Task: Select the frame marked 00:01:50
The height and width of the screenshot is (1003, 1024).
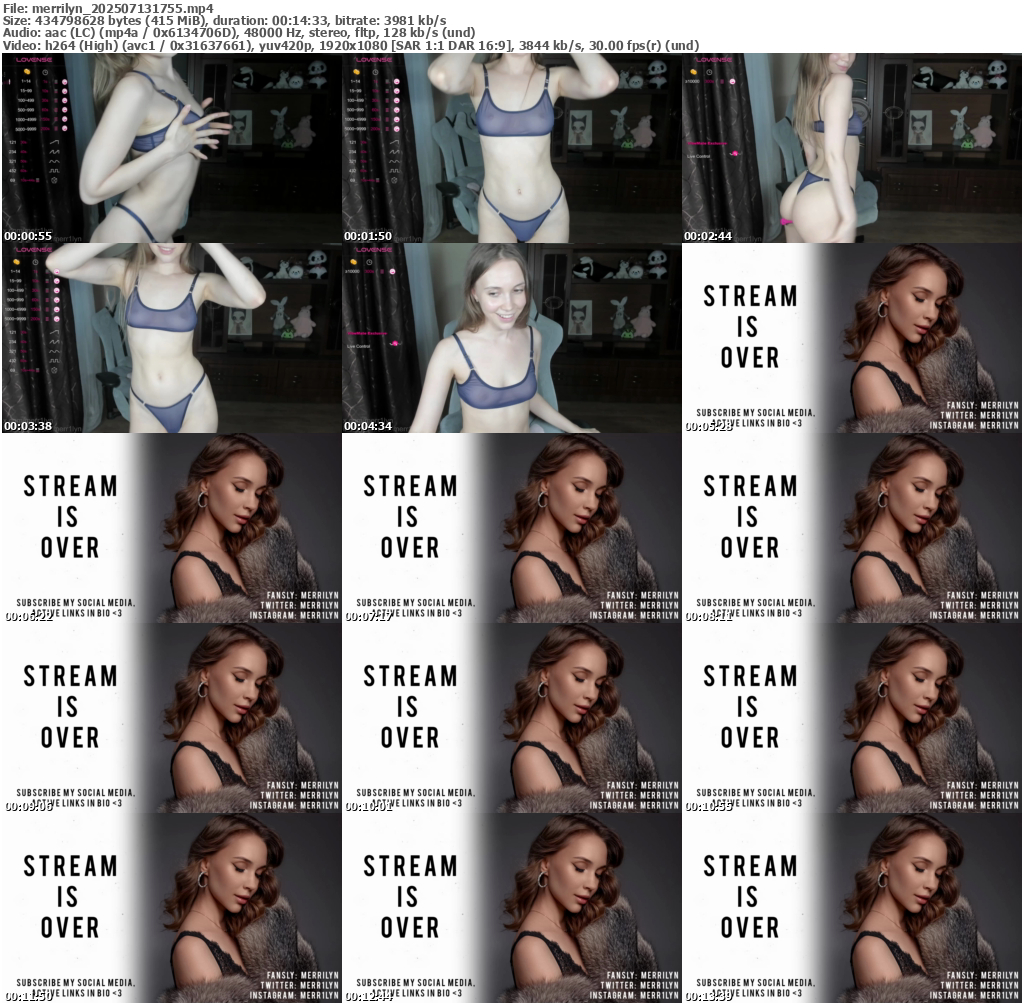Action: click(x=511, y=148)
